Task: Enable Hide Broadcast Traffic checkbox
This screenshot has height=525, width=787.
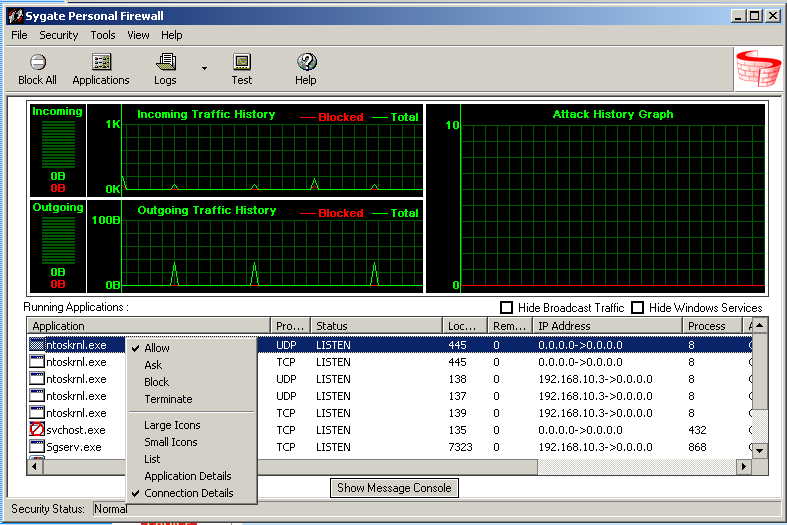Action: (506, 307)
